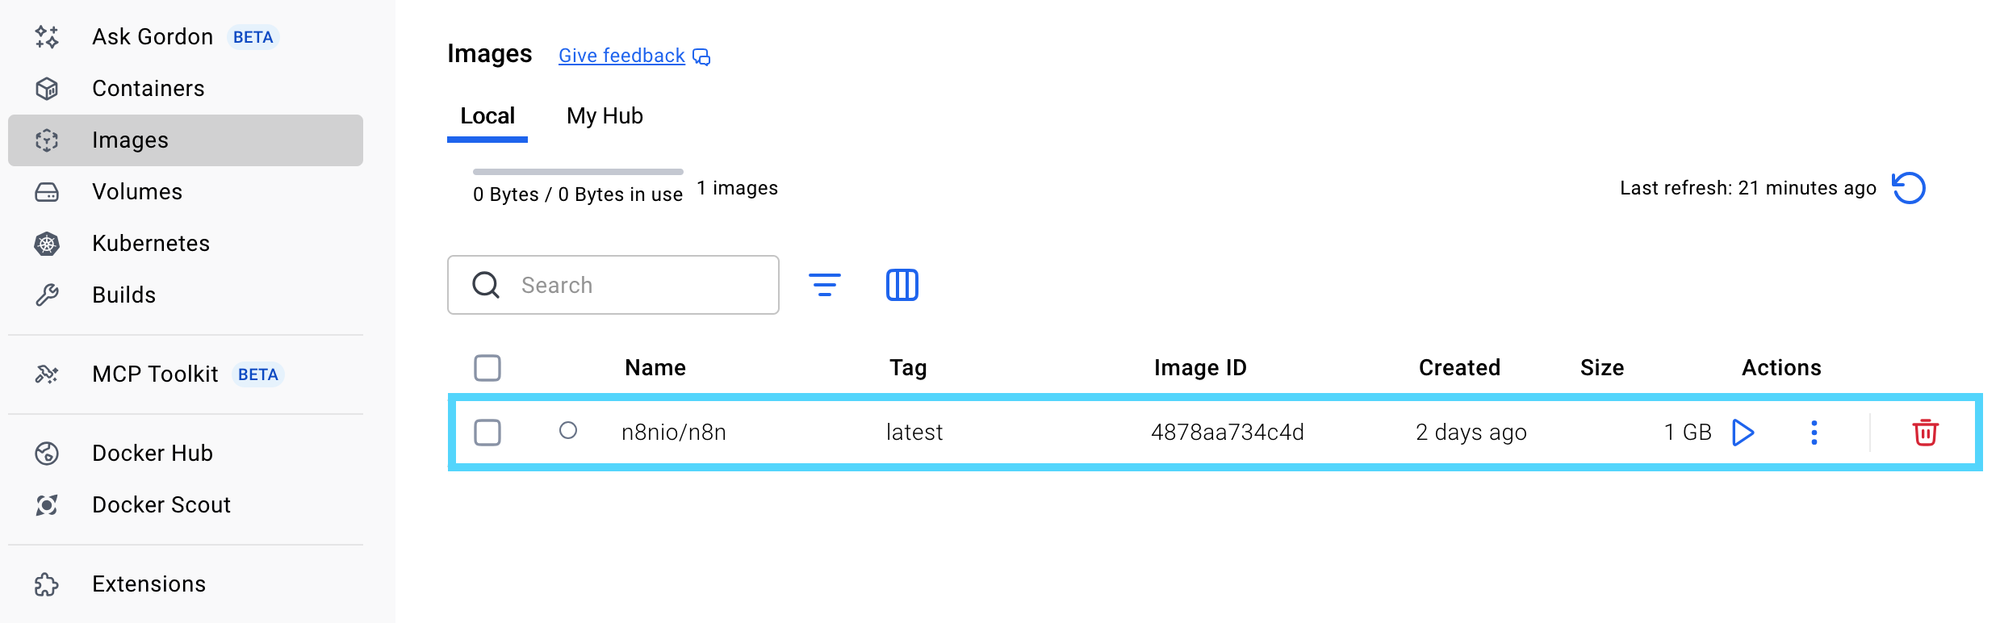
Task: Open the n8nio/n8n image details
Action: tap(674, 432)
